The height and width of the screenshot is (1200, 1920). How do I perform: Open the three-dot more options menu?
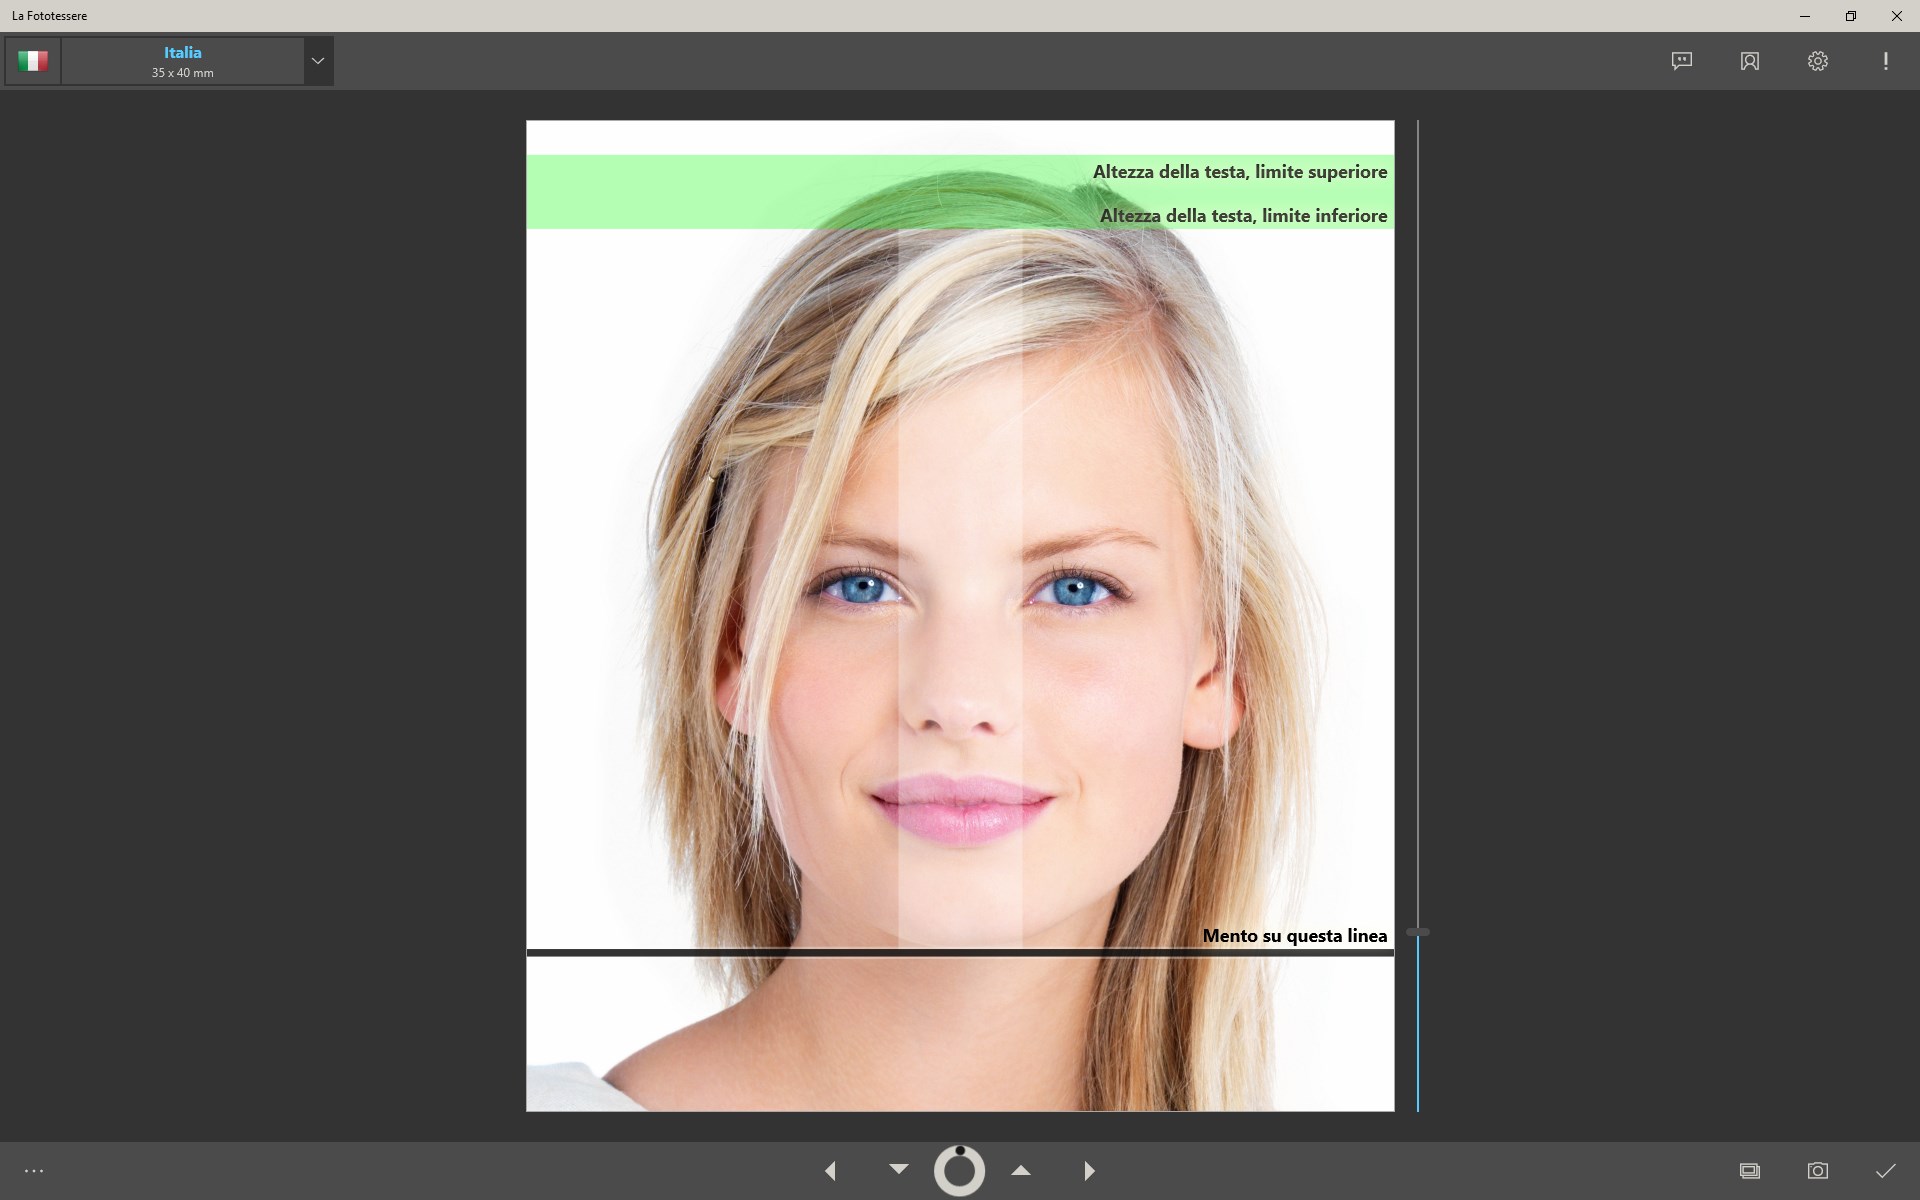(34, 1170)
